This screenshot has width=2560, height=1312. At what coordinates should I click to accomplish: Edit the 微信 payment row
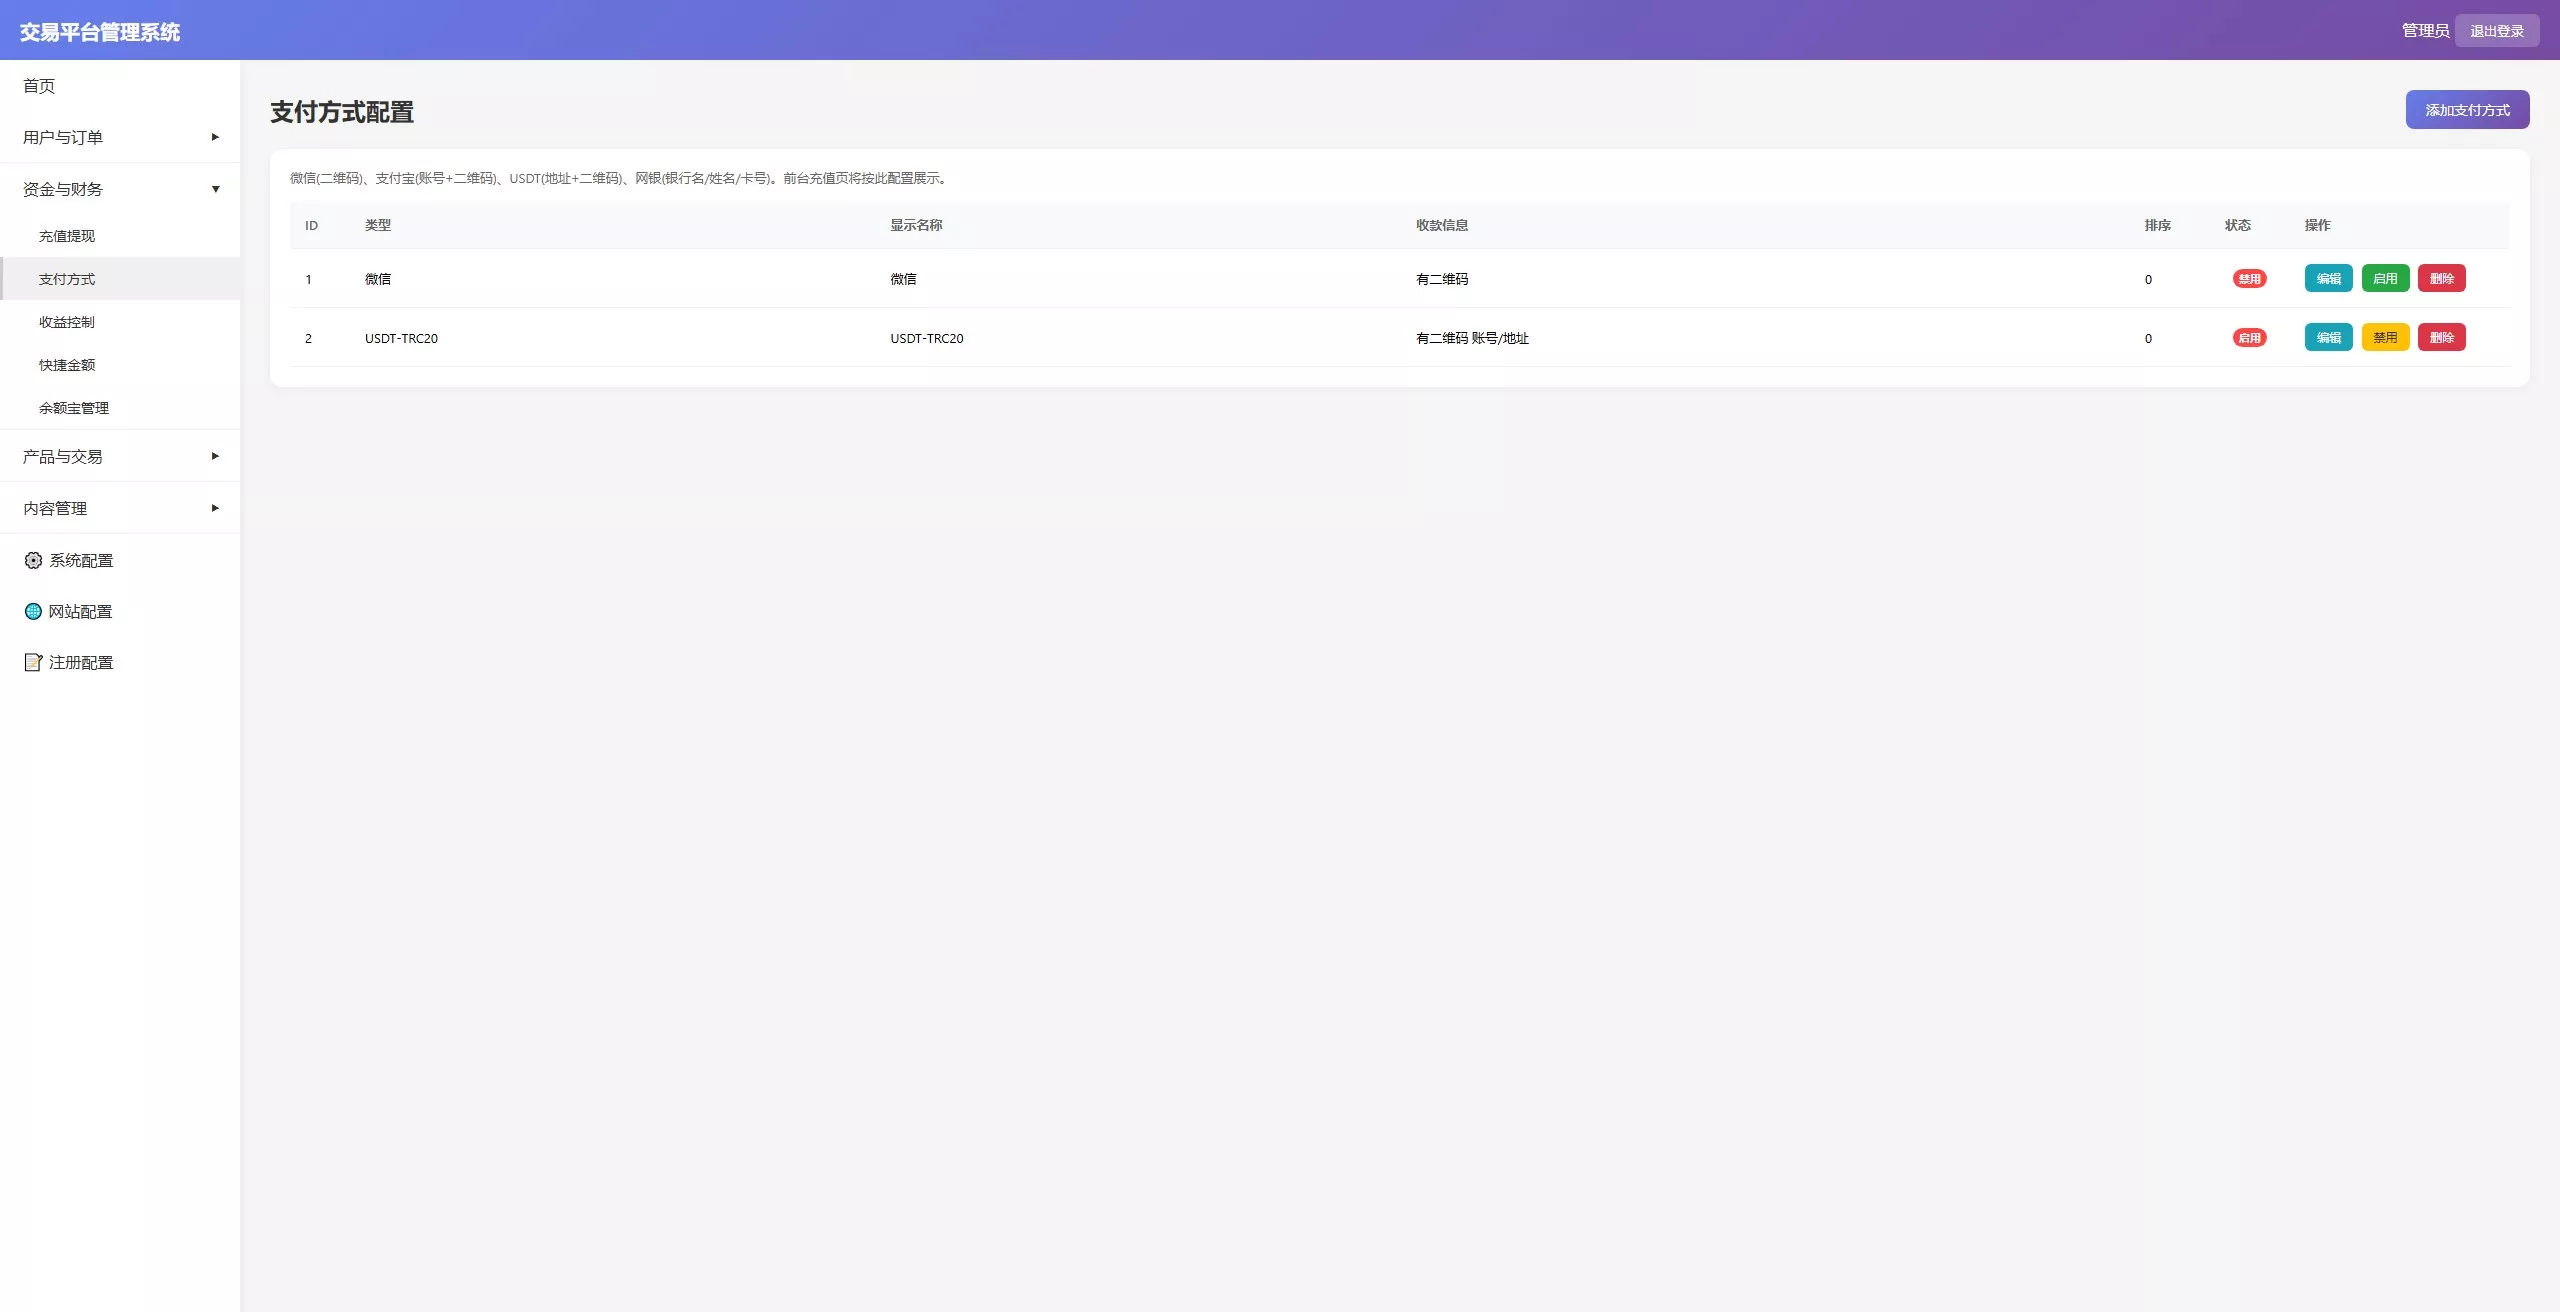point(2328,279)
